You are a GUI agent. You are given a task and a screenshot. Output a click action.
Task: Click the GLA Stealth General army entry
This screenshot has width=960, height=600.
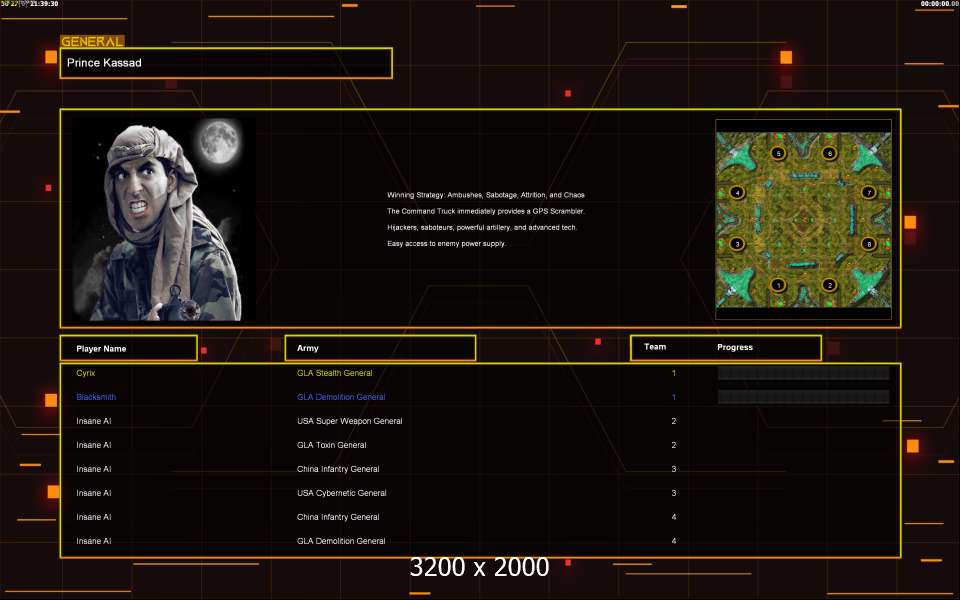(x=335, y=373)
